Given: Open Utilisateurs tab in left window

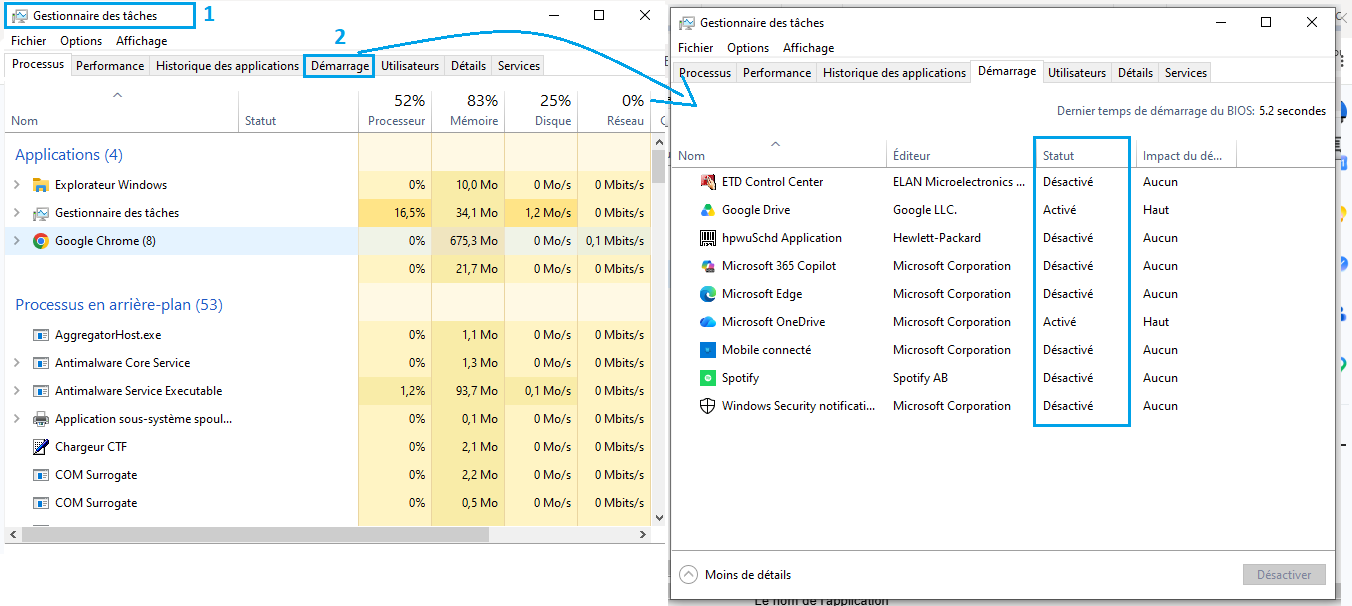Looking at the screenshot, I should click(x=410, y=66).
